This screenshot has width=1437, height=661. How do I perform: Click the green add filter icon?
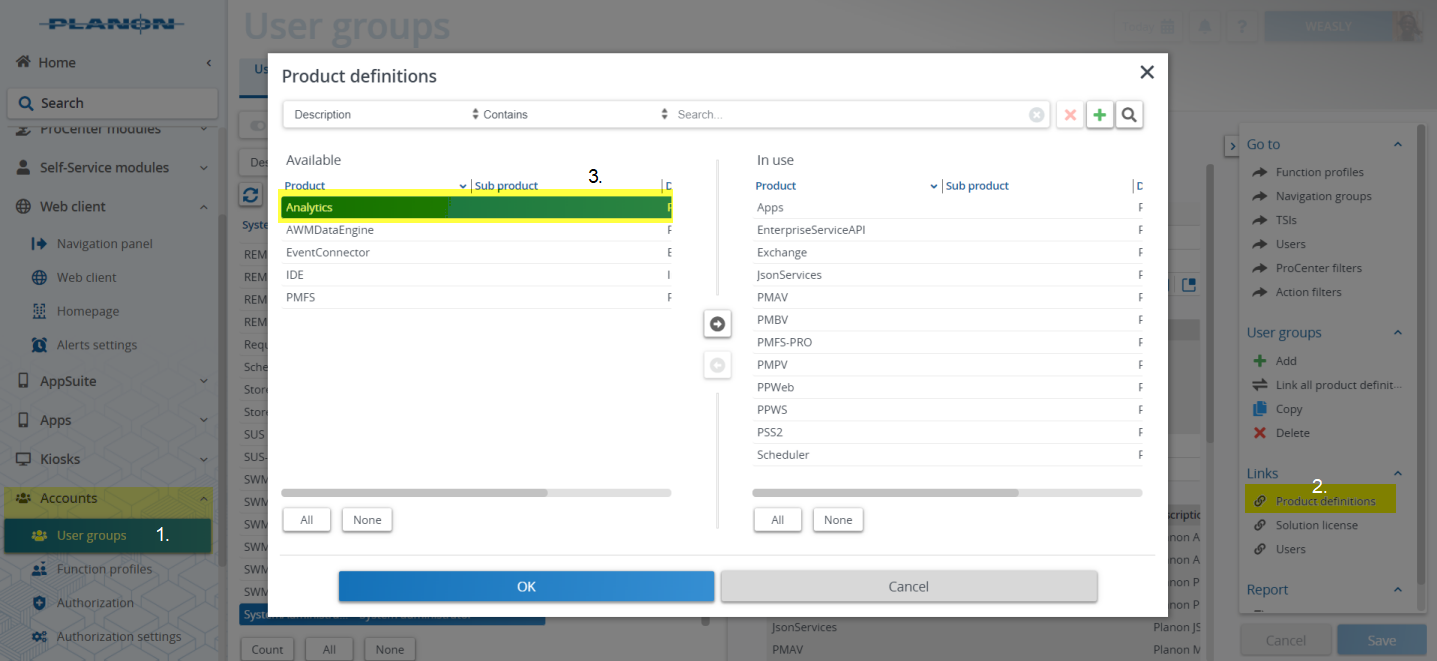pos(1099,114)
